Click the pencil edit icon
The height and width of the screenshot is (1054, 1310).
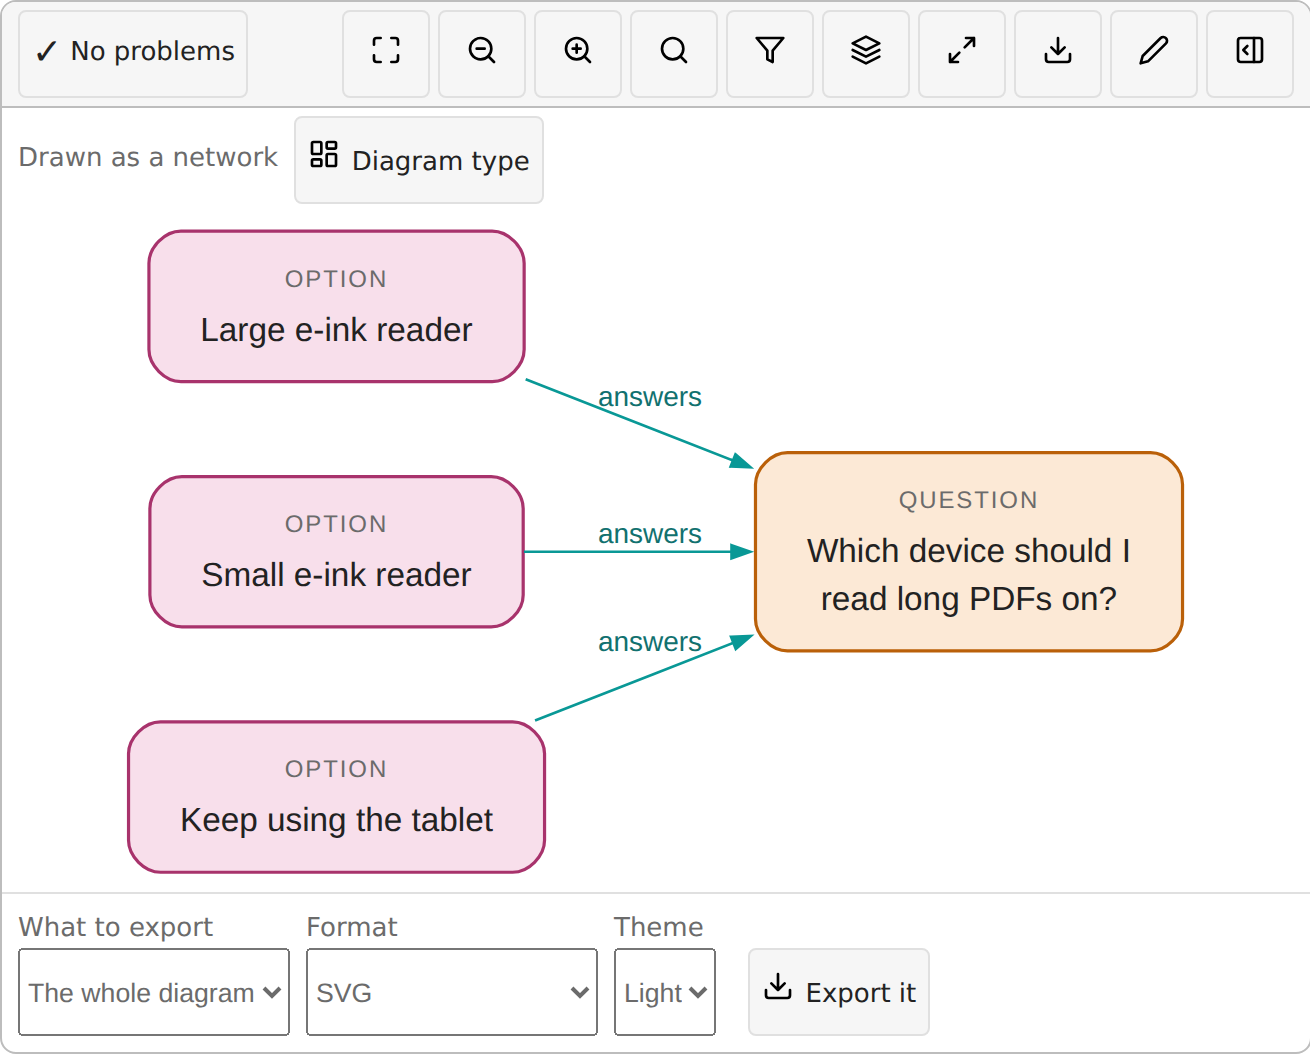[x=1154, y=54]
